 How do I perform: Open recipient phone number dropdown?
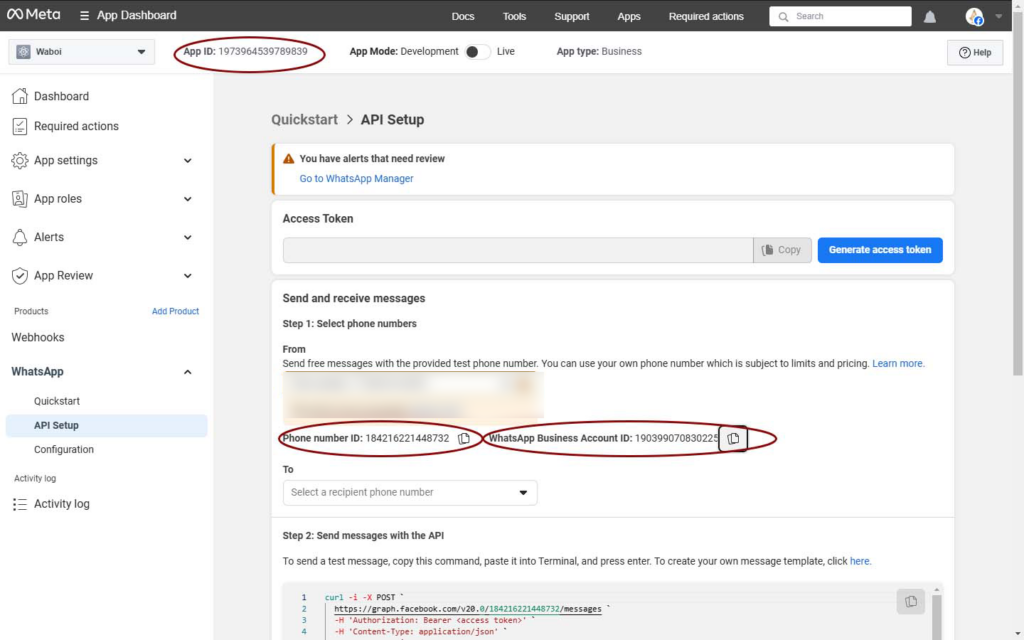pyautogui.click(x=410, y=492)
